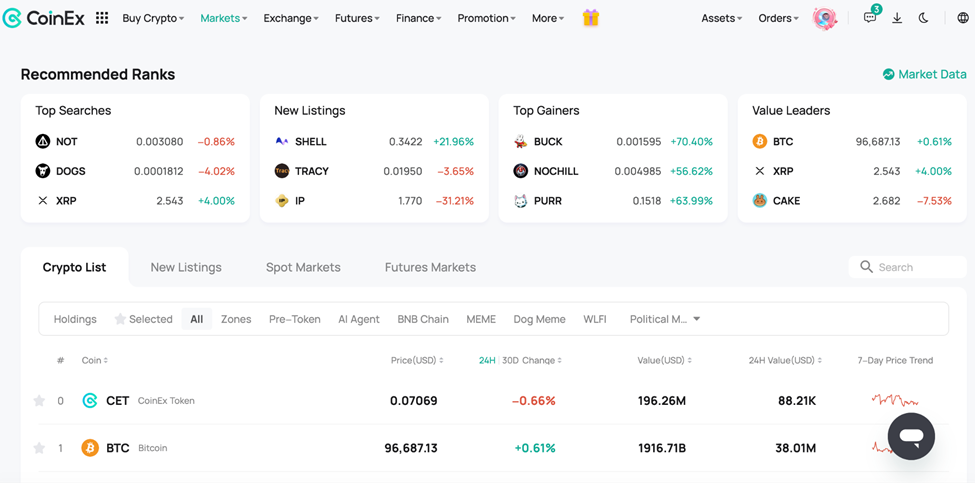The image size is (975, 483).
Task: Sort by Coin column header
Action: pos(95,360)
